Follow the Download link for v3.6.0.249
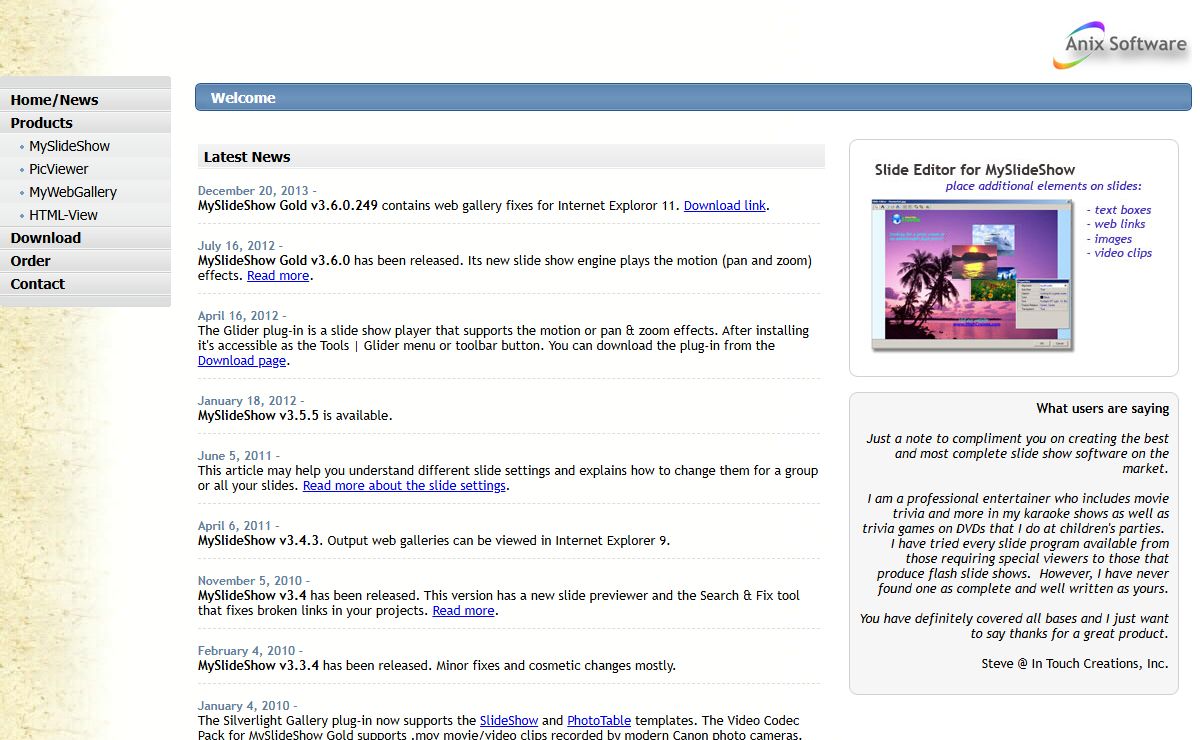The width and height of the screenshot is (1200, 740). 725,205
